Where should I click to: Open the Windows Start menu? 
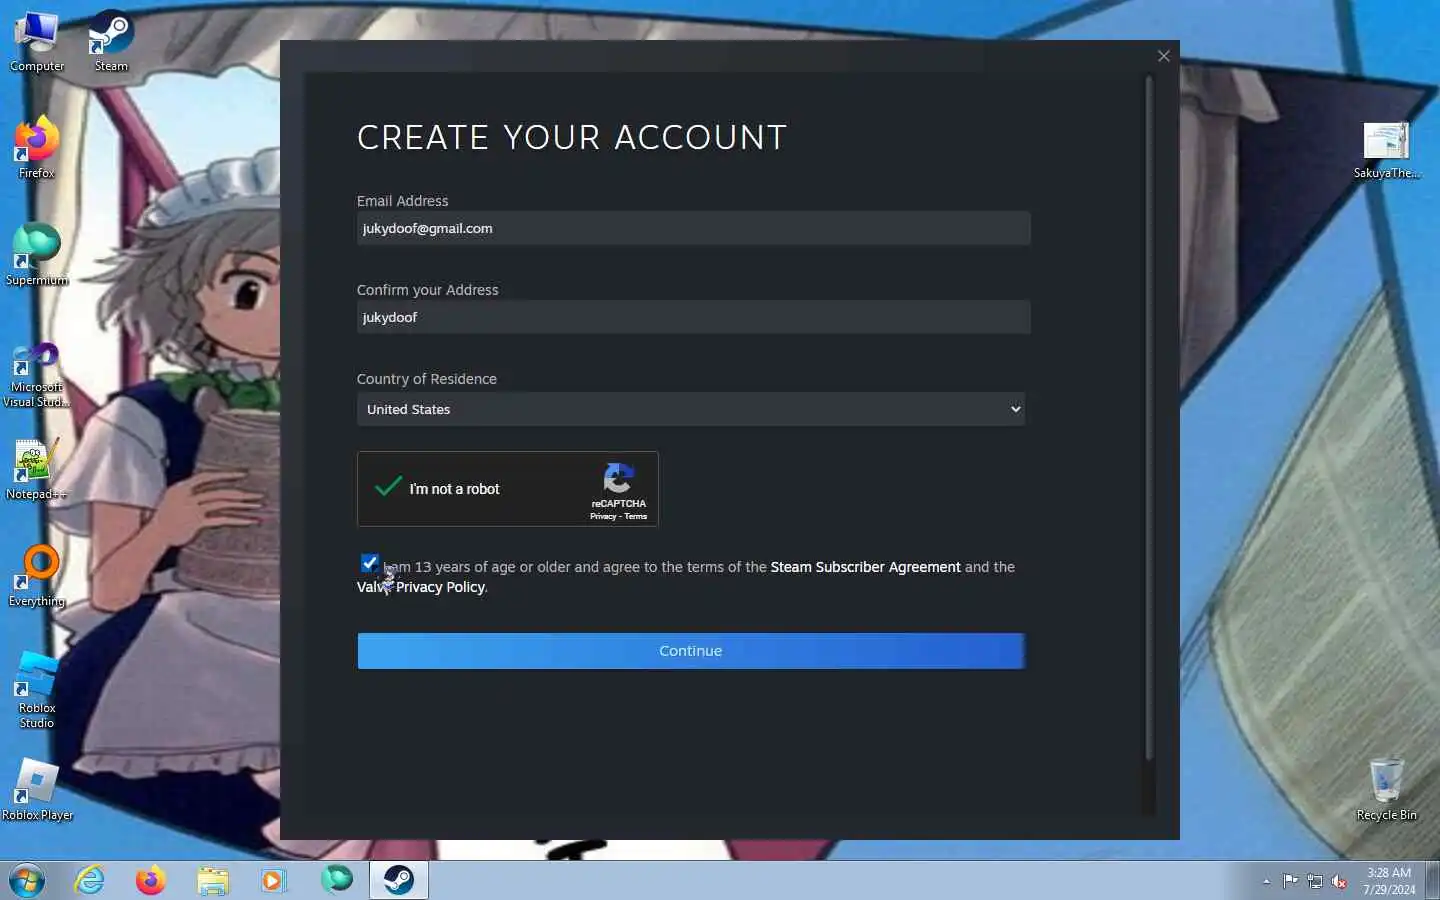click(27, 880)
